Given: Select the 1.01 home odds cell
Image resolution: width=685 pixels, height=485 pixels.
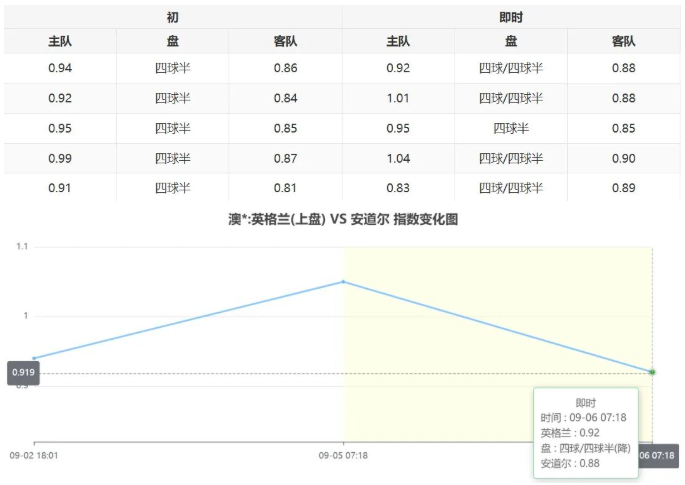Looking at the screenshot, I should [397, 98].
